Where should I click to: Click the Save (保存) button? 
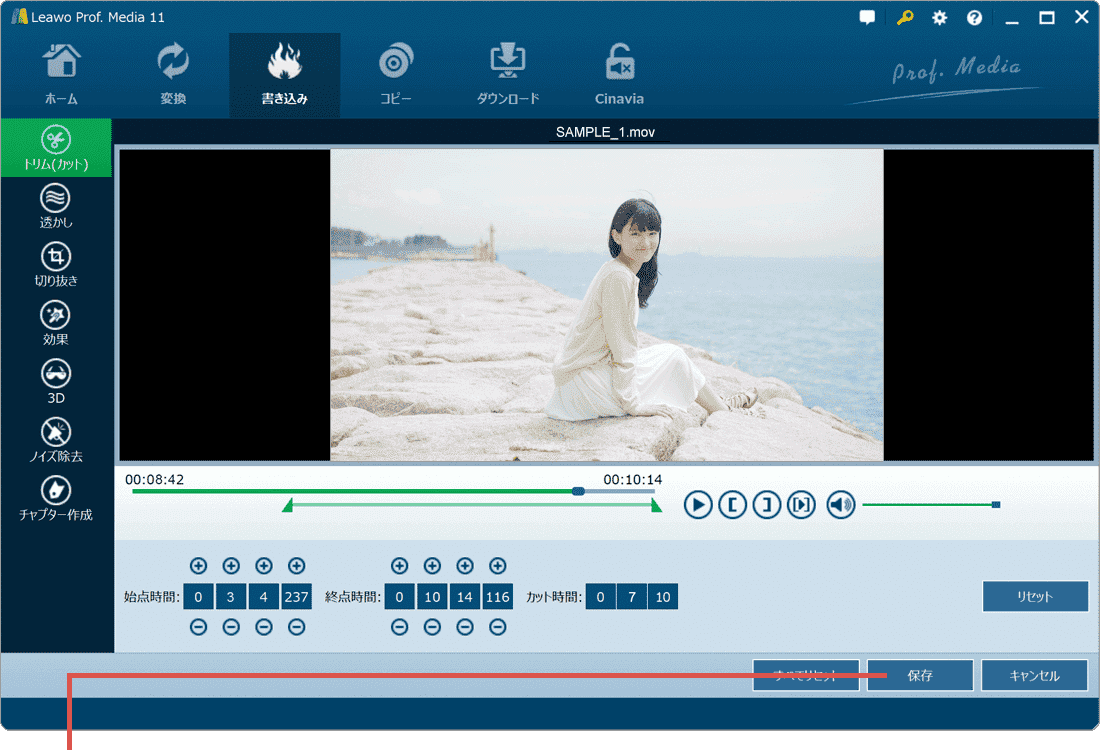click(x=920, y=676)
